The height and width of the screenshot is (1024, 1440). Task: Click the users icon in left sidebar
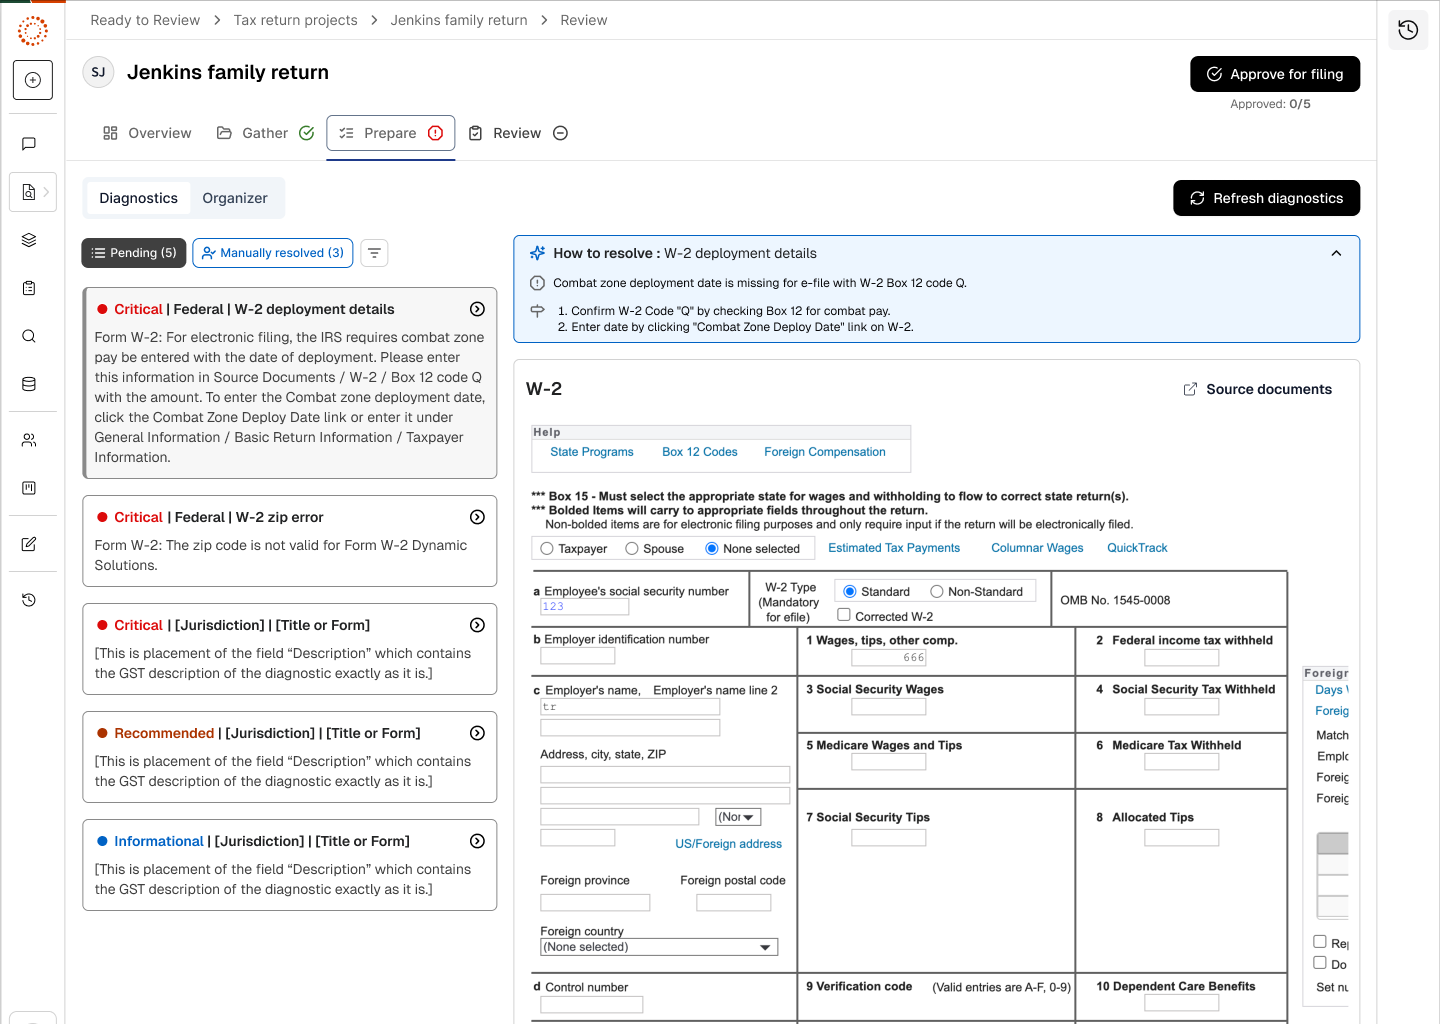tap(29, 440)
